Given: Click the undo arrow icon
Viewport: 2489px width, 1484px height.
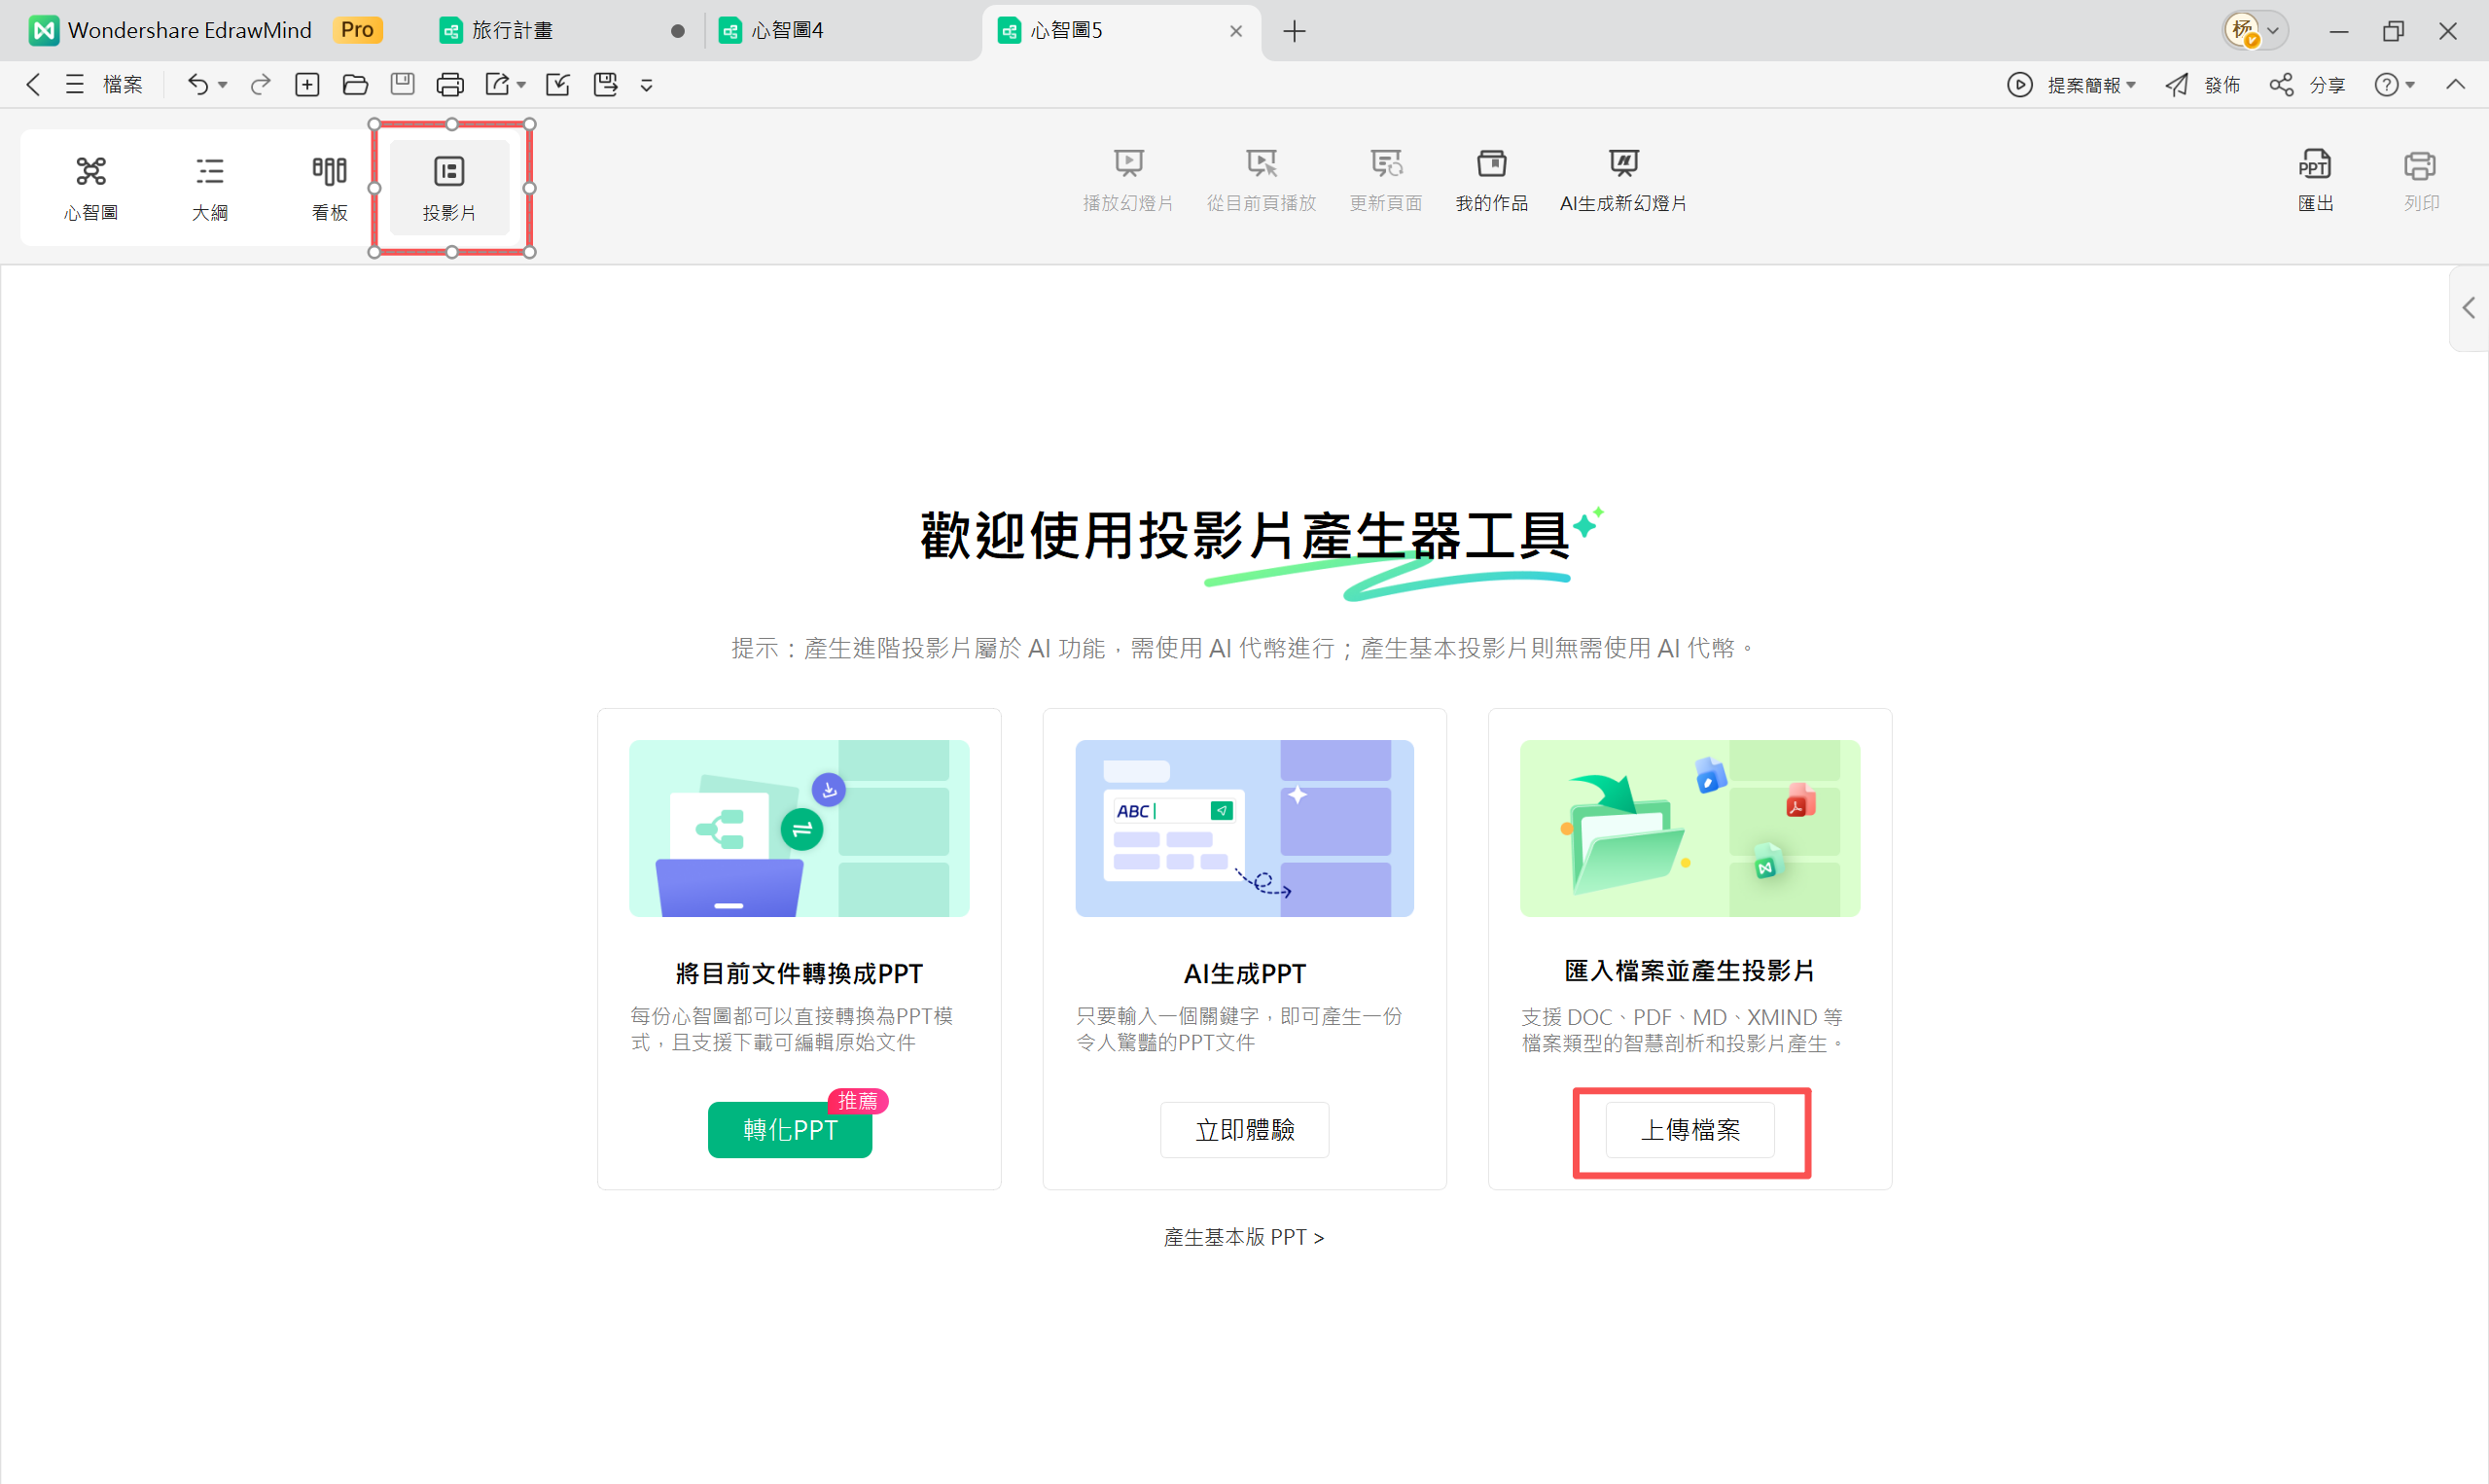Looking at the screenshot, I should 197,84.
